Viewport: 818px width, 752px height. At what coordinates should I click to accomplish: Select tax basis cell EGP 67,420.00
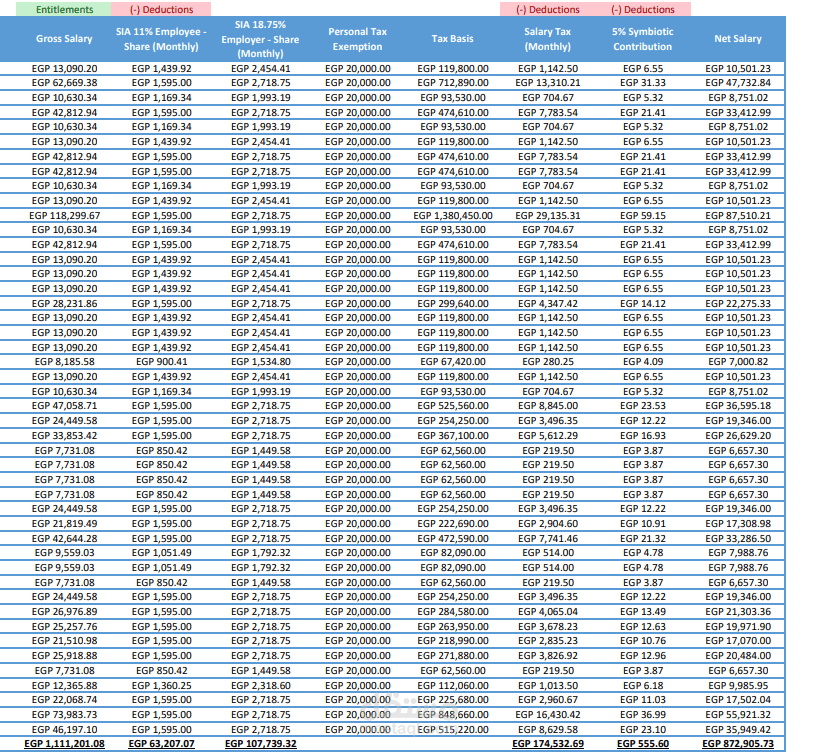point(452,362)
